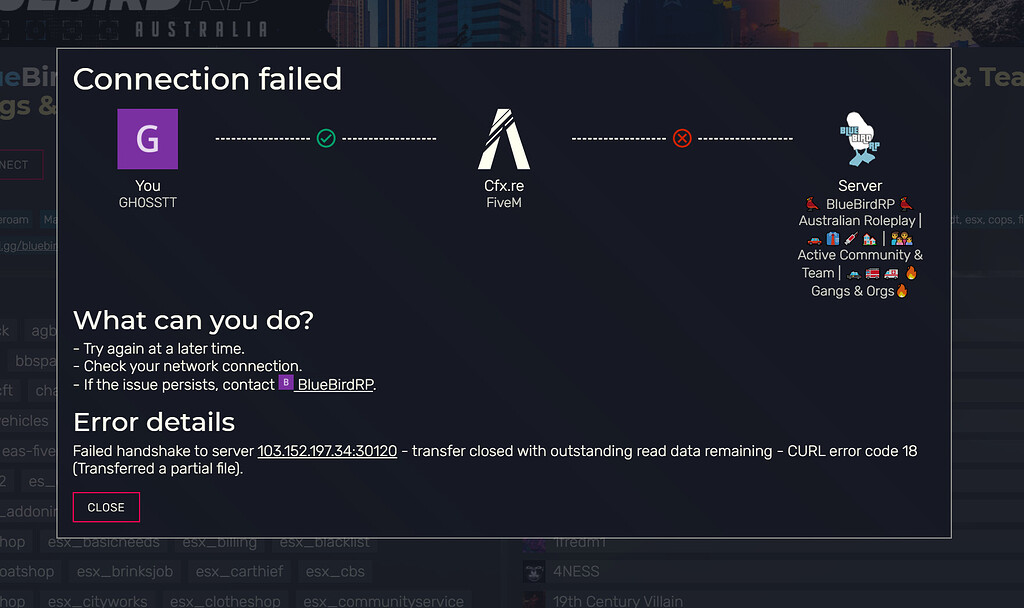Viewport: 1024px width, 608px height.
Task: Click the red X failed connection indicator
Action: 682,138
